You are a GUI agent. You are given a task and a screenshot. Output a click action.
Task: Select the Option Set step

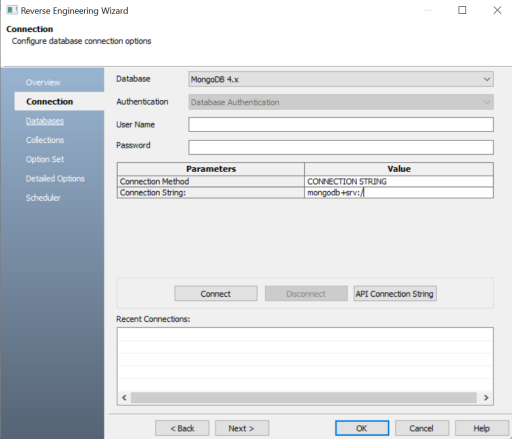[45, 159]
